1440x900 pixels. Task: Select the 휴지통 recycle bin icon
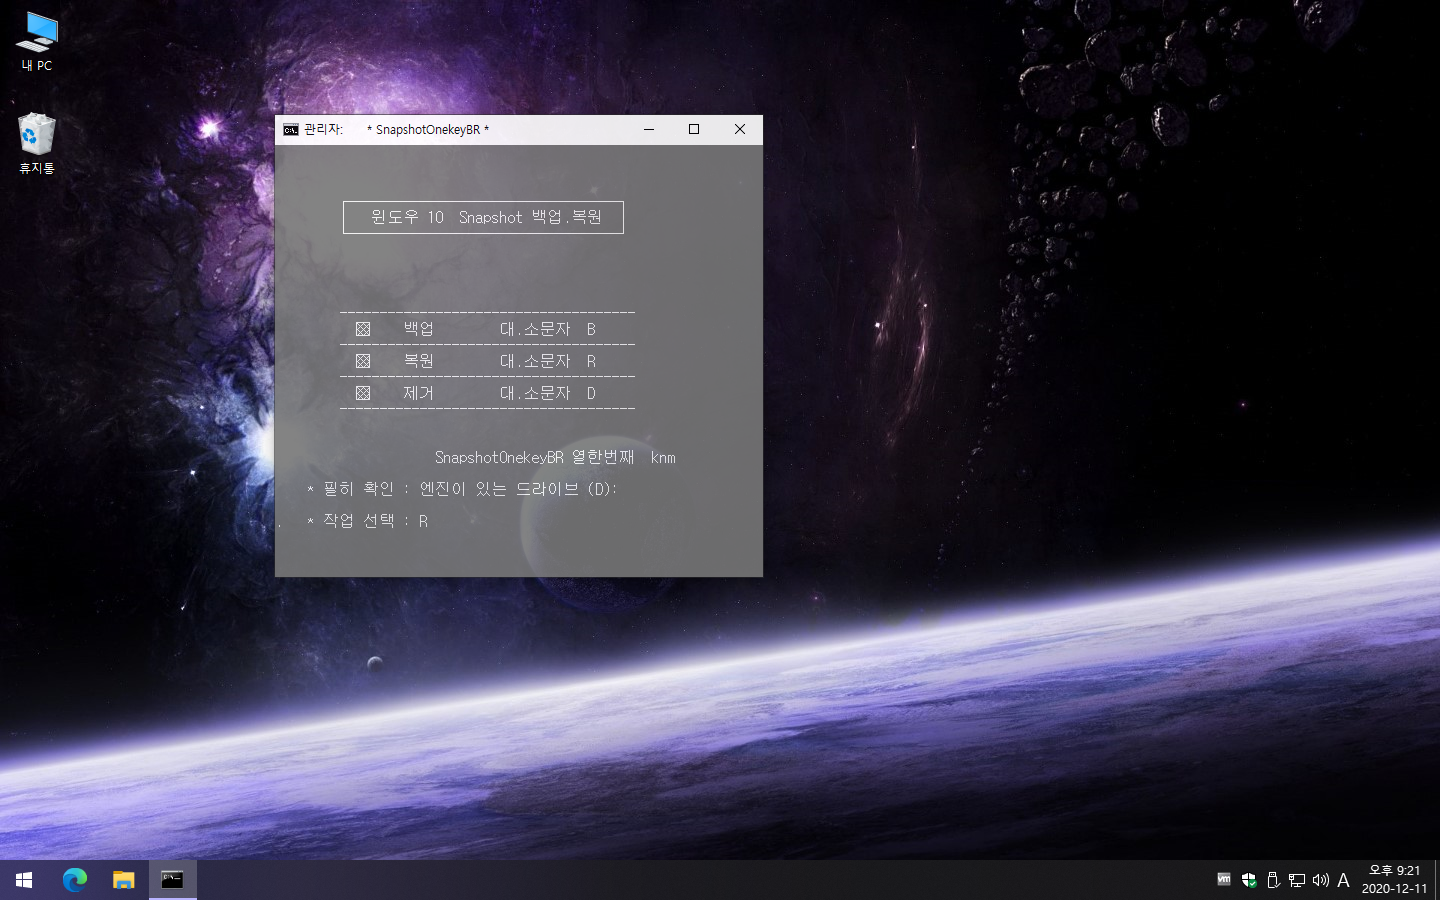[37, 143]
